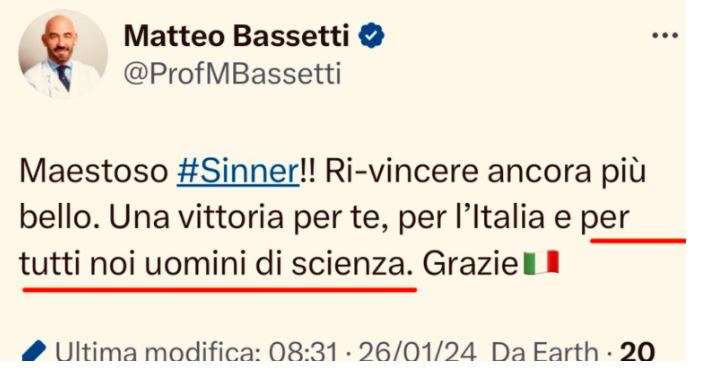The image size is (704, 383).
Task: Visit the @ProfMBassetti handle
Action: click(x=232, y=74)
